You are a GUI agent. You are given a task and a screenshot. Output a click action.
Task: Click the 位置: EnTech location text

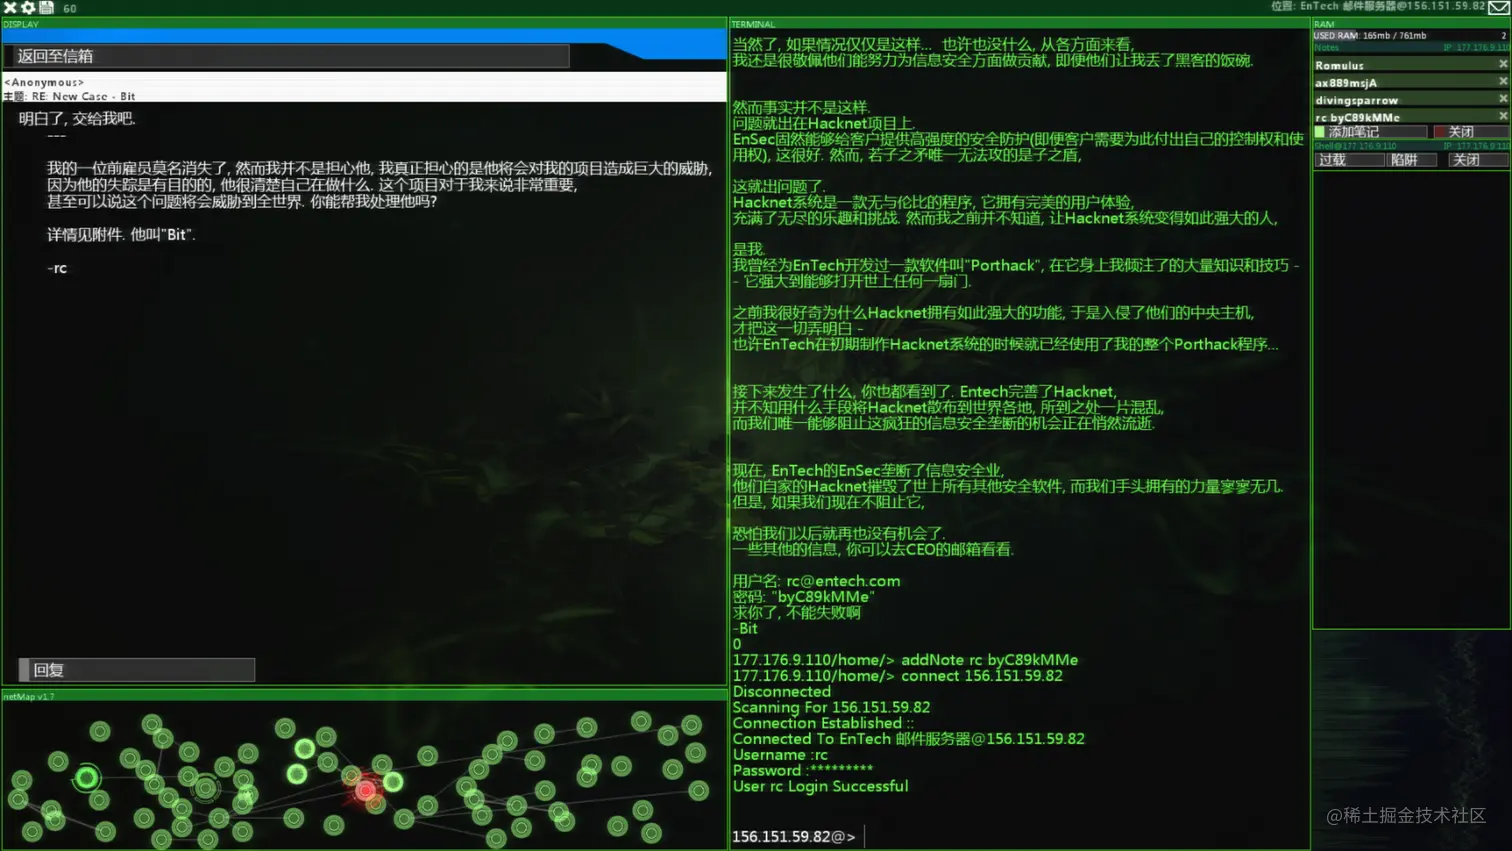[x=1378, y=6]
